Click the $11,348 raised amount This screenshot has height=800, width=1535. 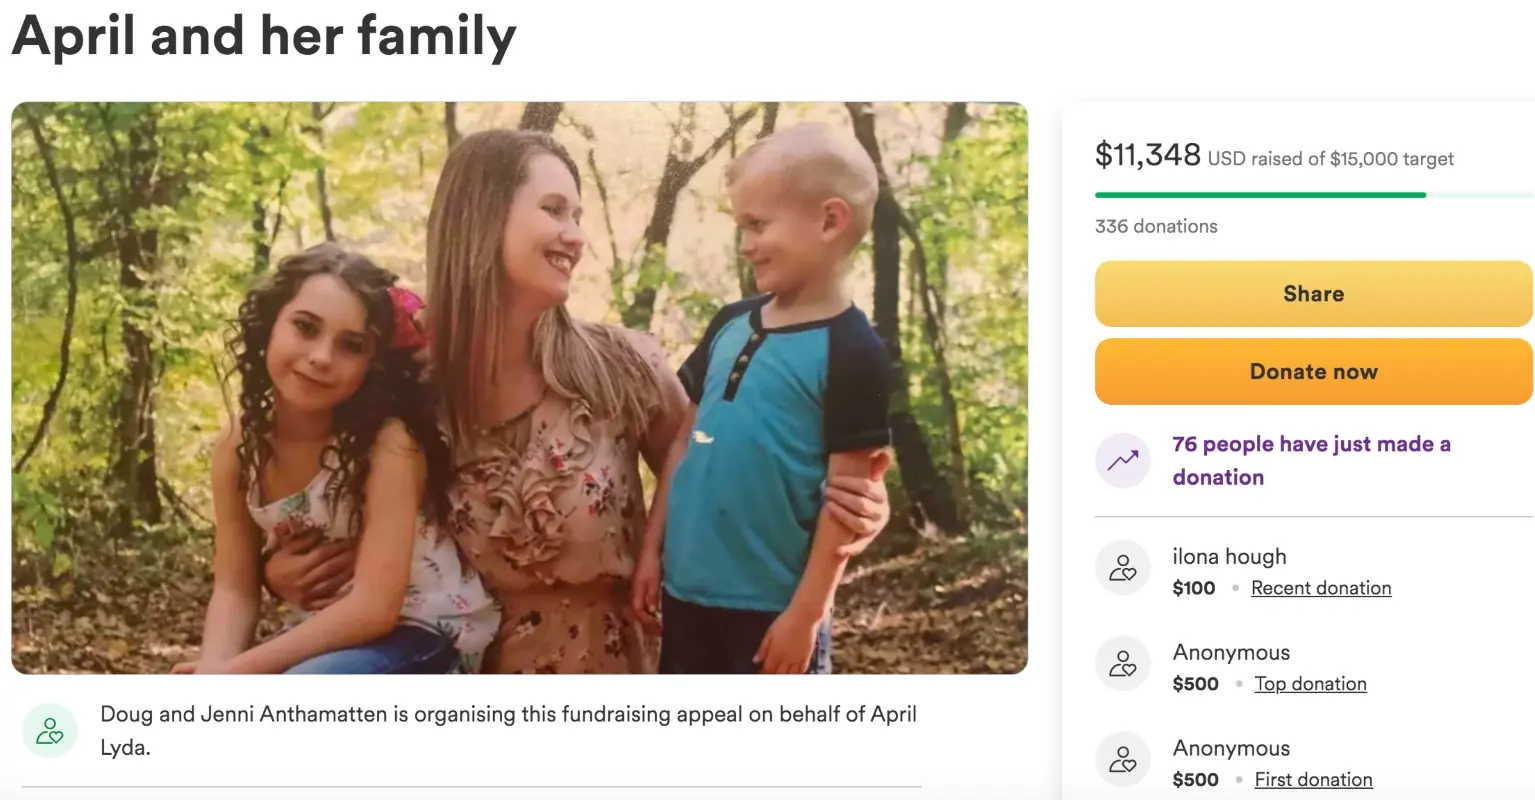click(x=1147, y=155)
